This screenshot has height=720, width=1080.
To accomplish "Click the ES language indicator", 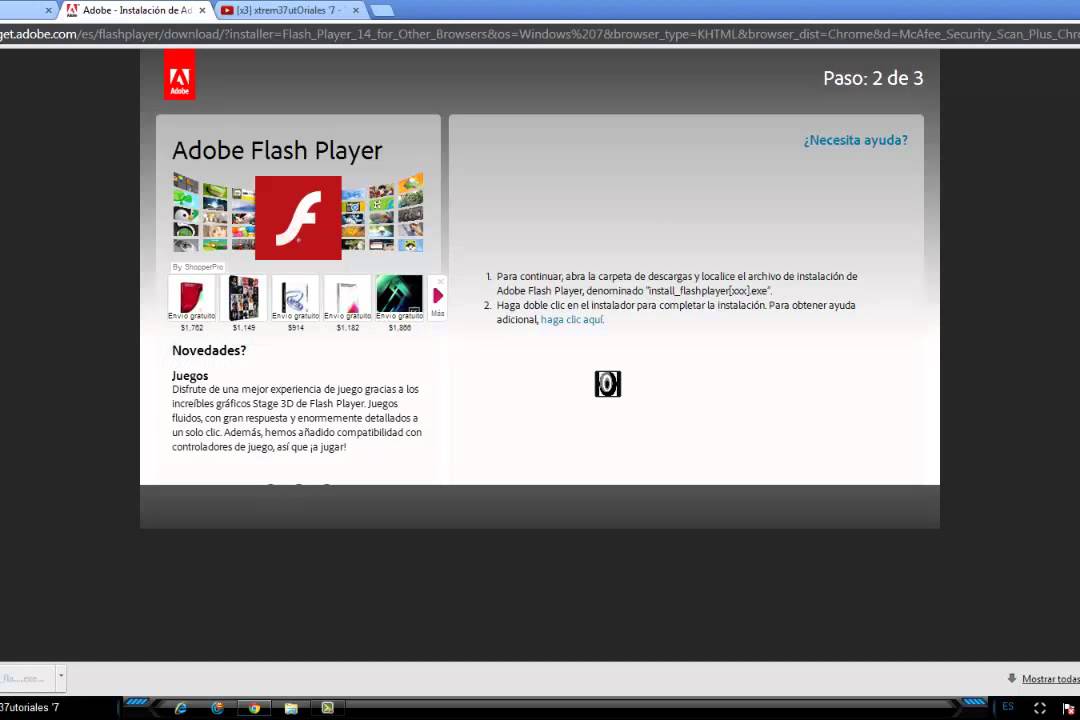I will (1008, 706).
